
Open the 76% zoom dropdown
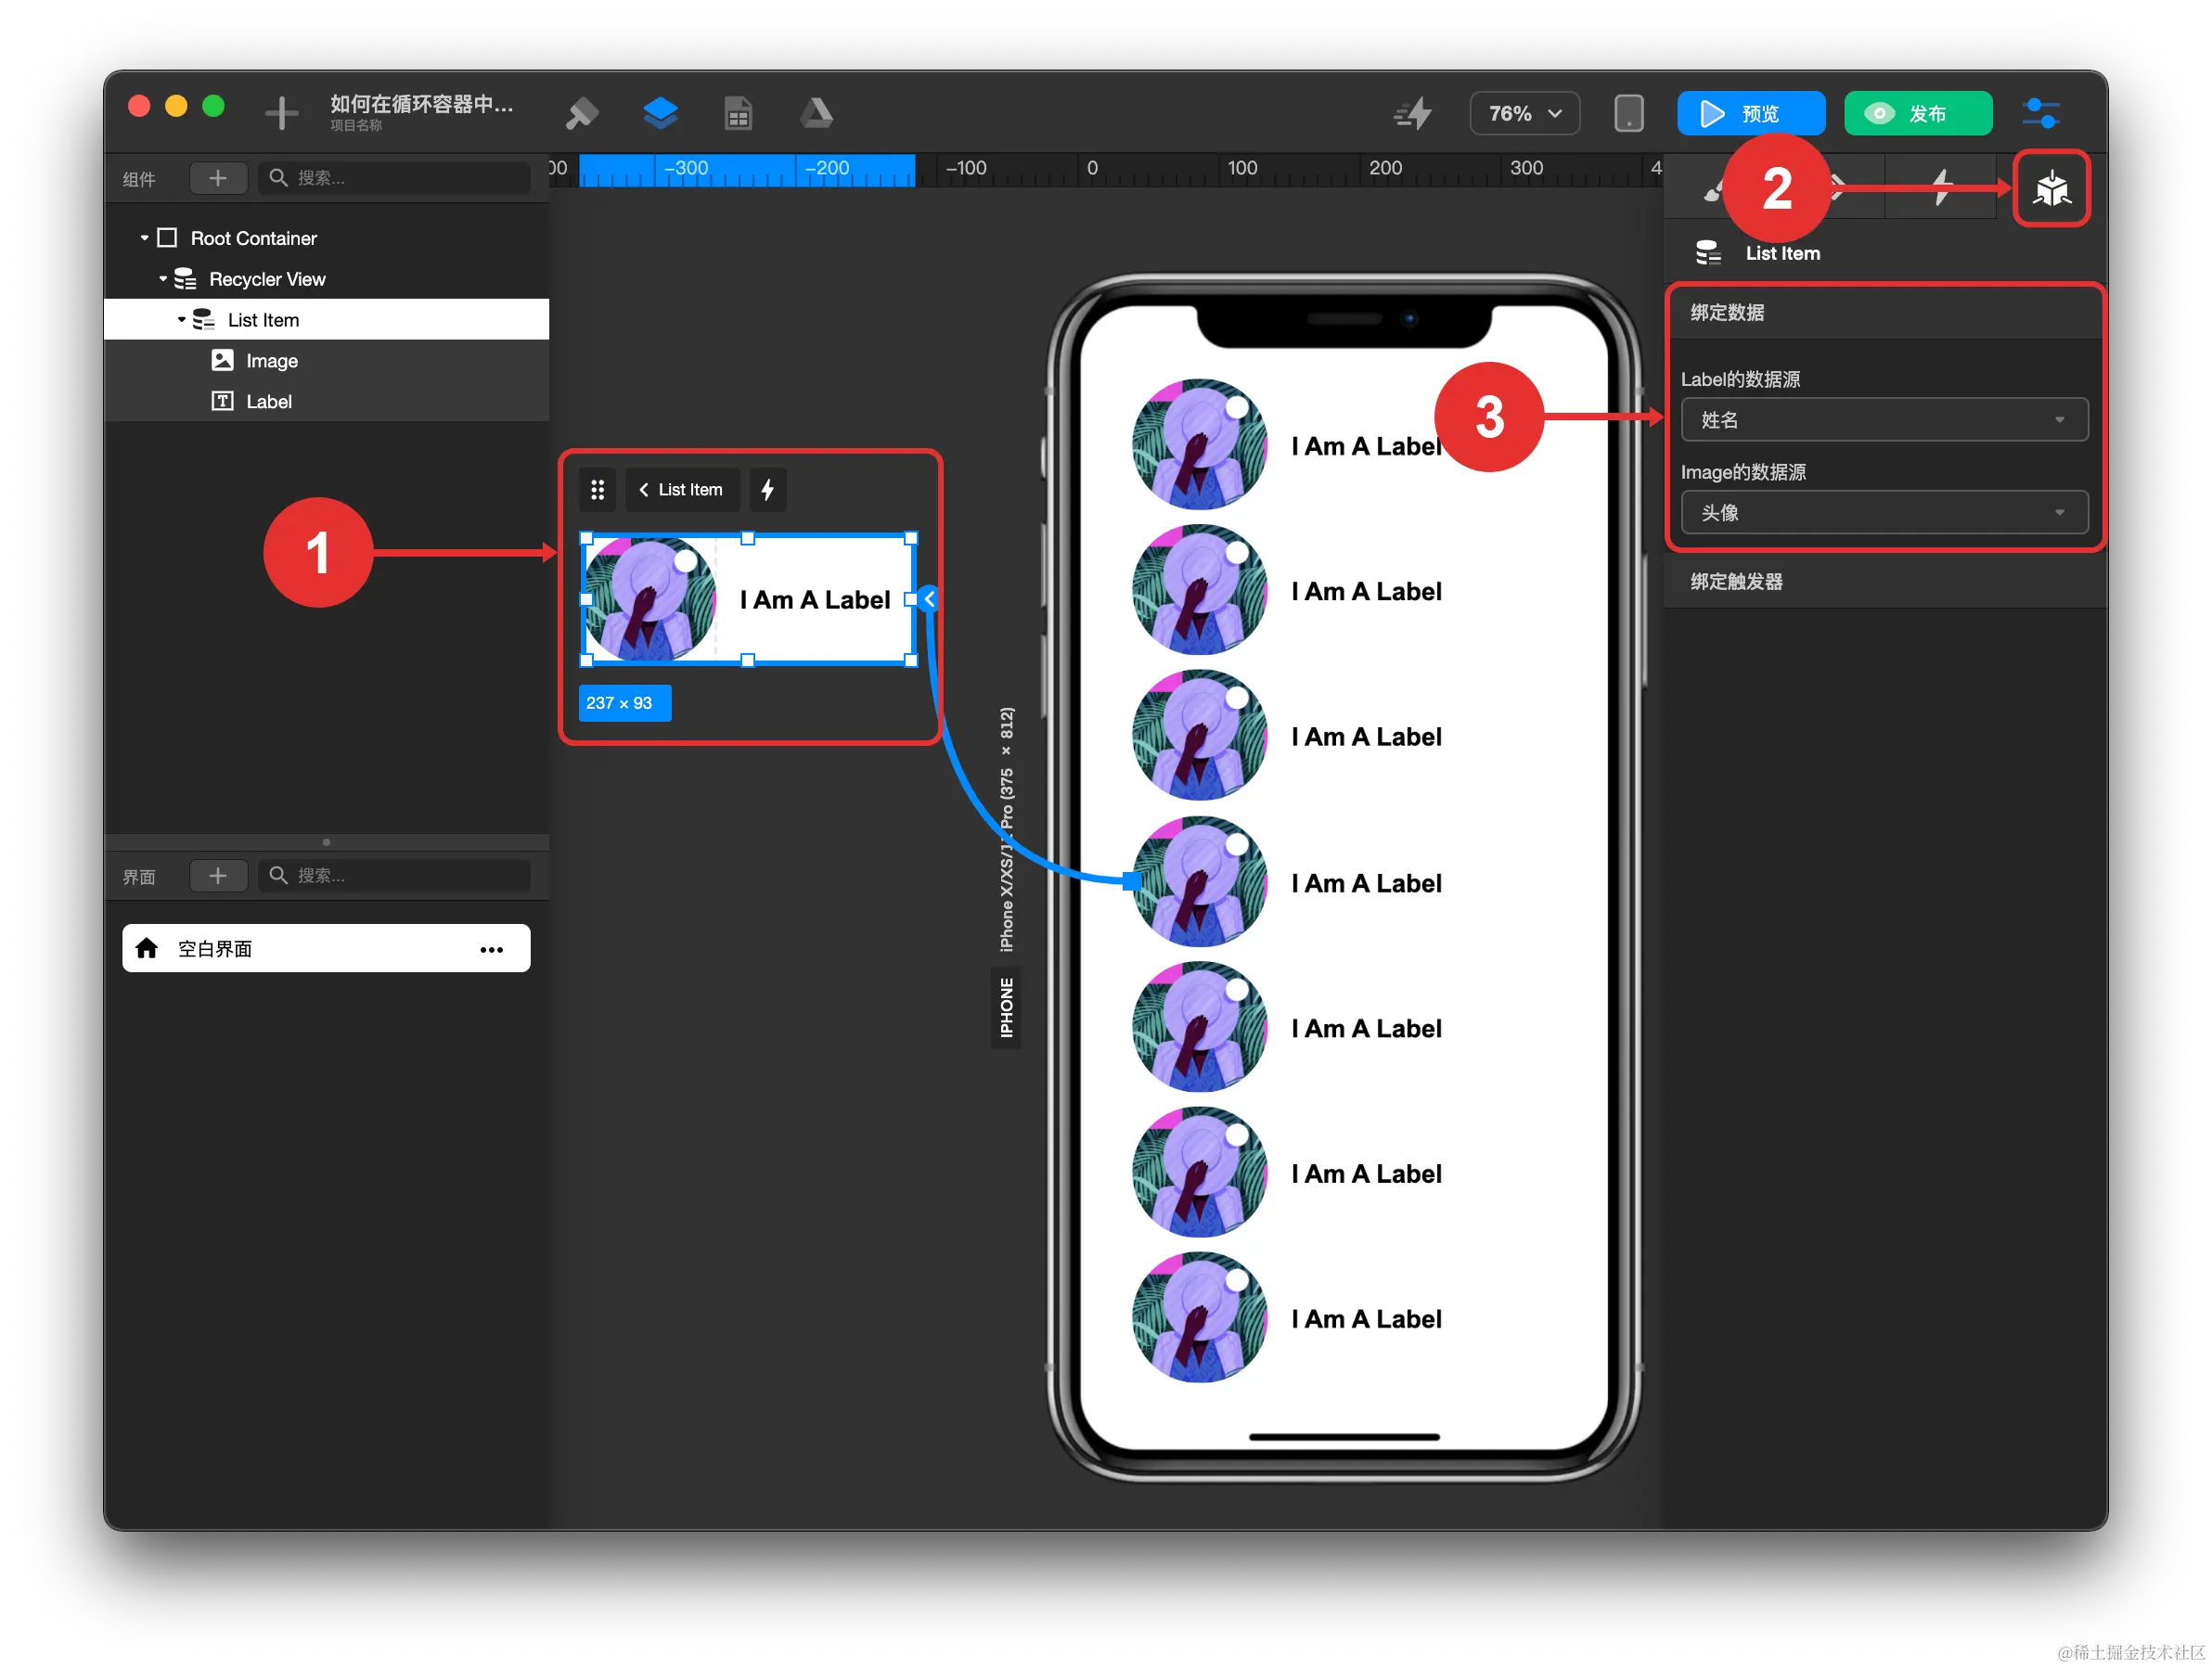tap(1524, 113)
